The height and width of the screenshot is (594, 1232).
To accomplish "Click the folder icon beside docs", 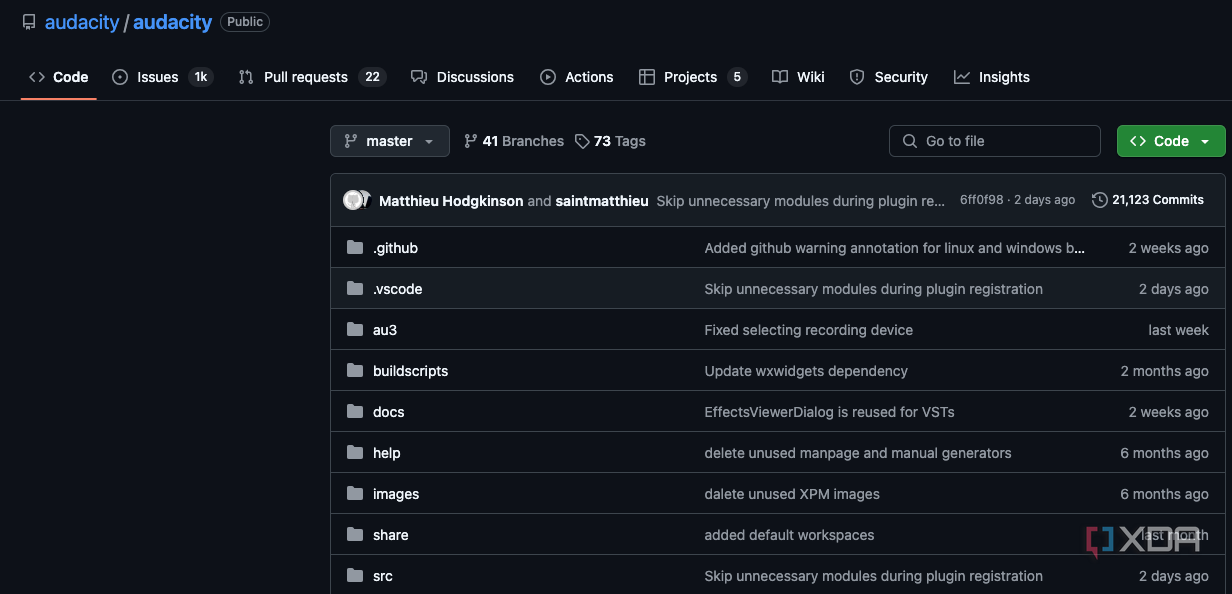I will [355, 412].
